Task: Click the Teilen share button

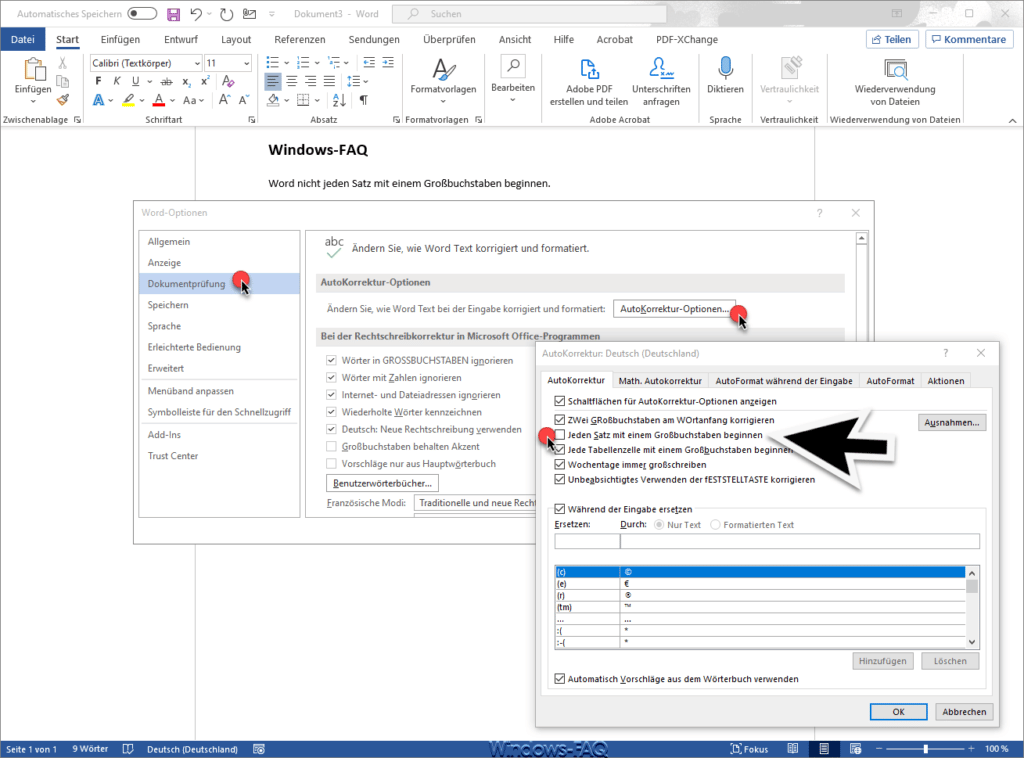Action: click(892, 39)
